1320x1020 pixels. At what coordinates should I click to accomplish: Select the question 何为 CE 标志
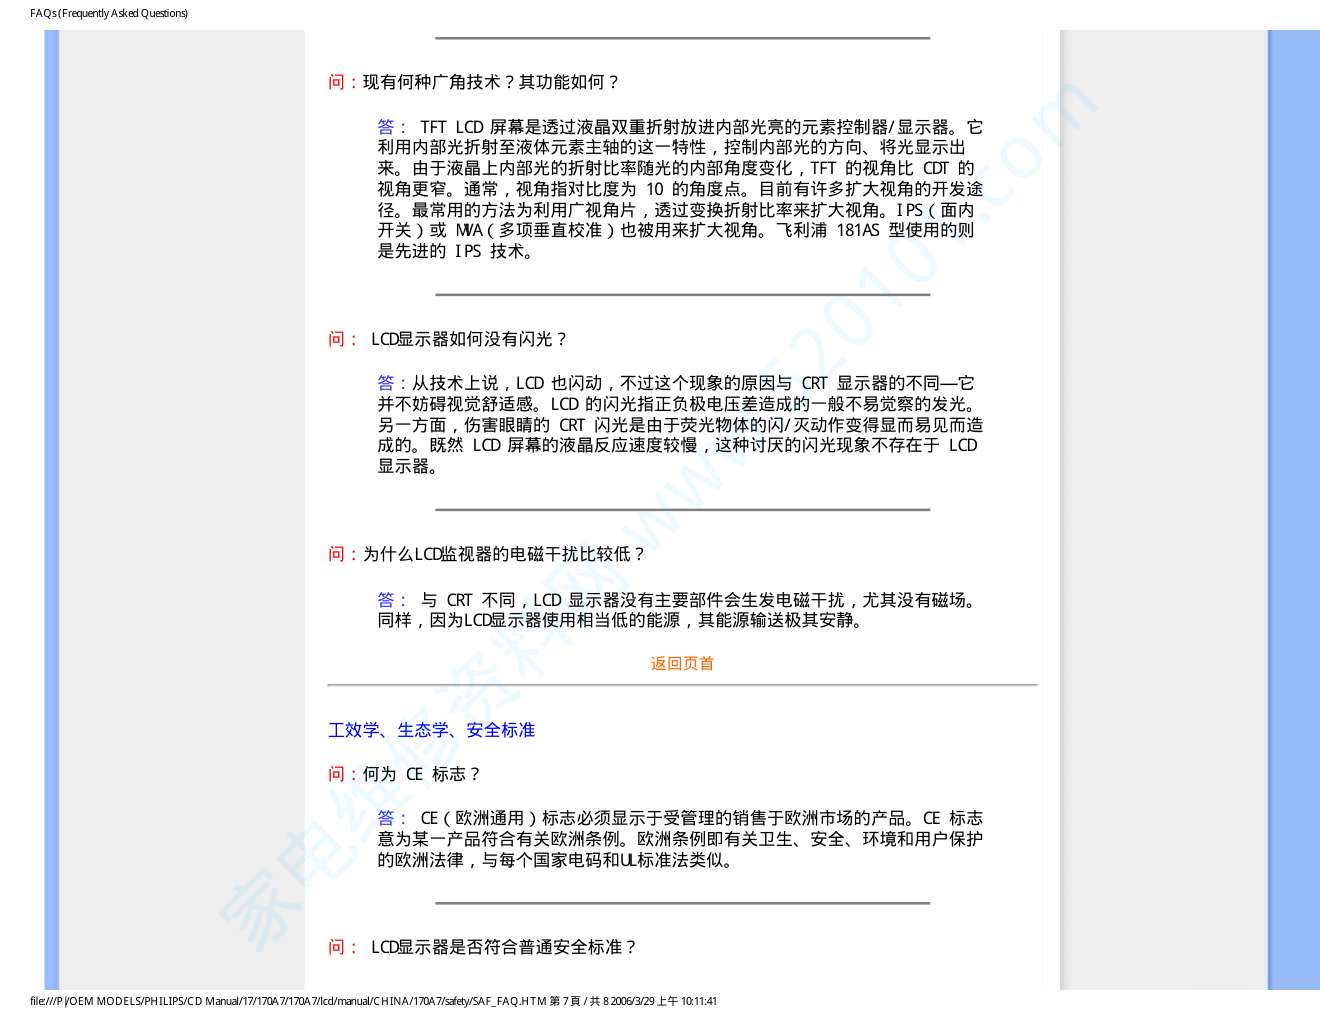coord(421,774)
